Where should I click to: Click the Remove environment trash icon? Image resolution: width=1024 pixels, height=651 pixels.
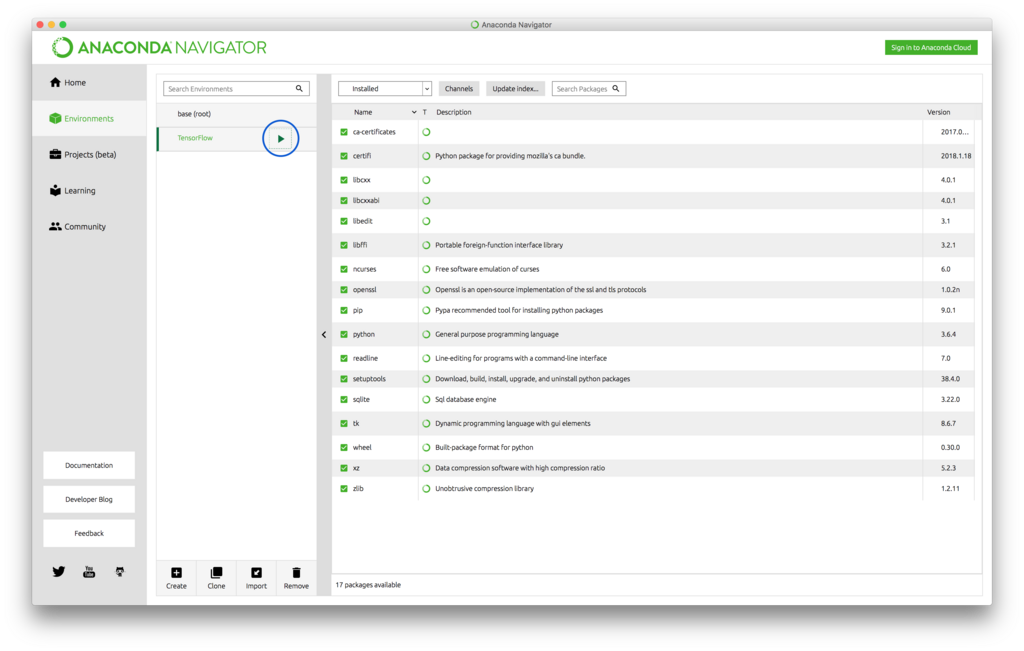click(x=296, y=573)
